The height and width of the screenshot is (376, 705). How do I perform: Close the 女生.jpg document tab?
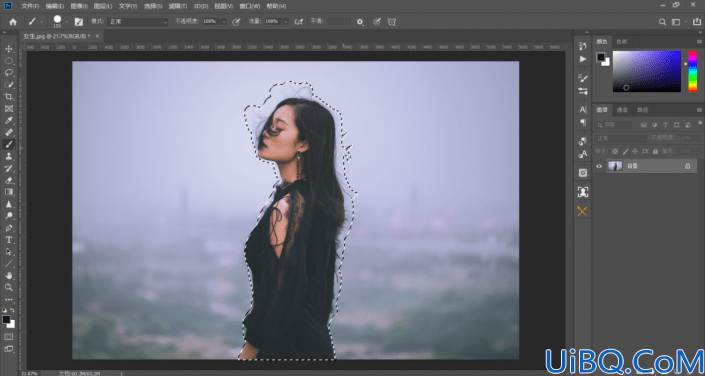click(97, 36)
